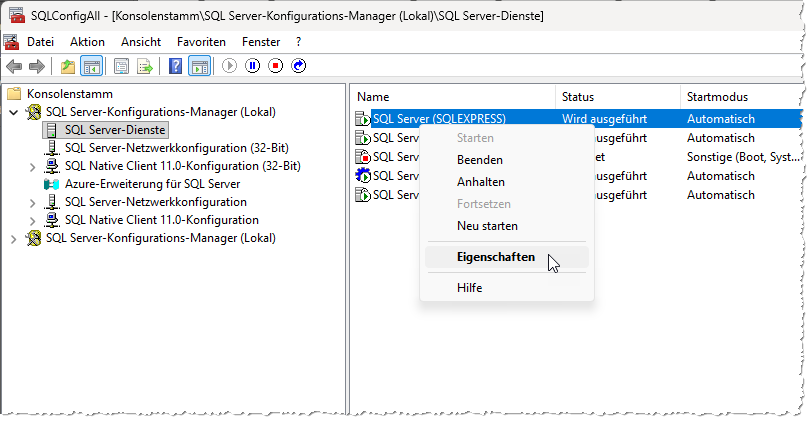Choose Beenden in the context menu
Image resolution: width=810 pixels, height=422 pixels.
click(506, 160)
